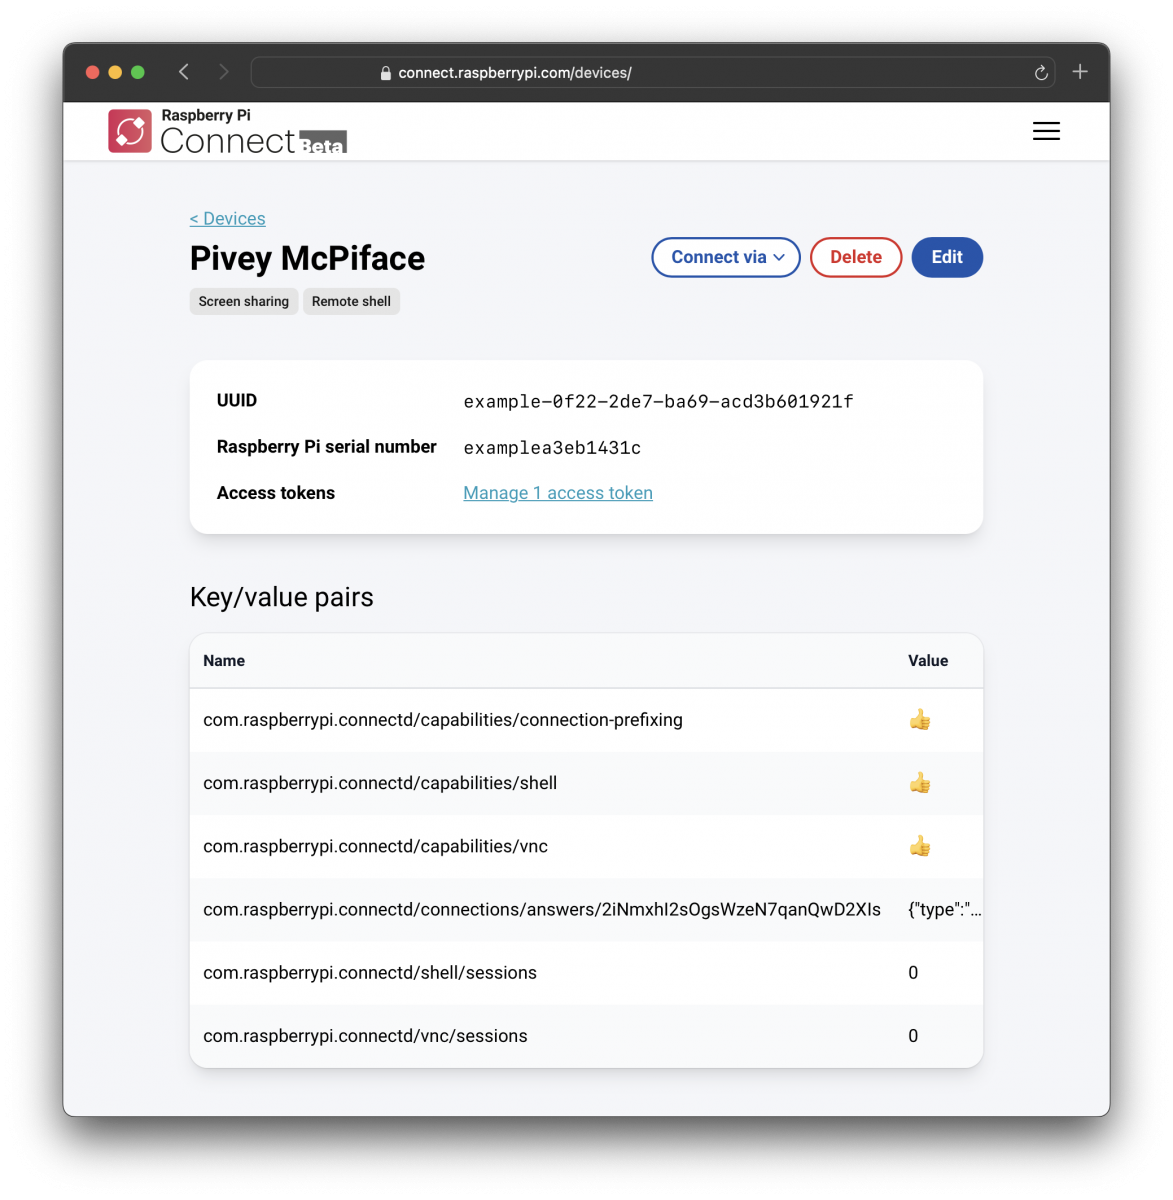Image resolution: width=1173 pixels, height=1200 pixels.
Task: Click the Key/value pairs heading
Action: tap(282, 597)
